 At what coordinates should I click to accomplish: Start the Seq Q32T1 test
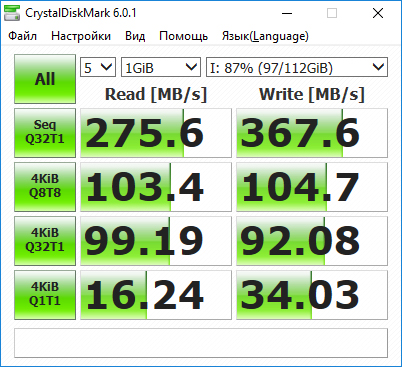click(x=45, y=133)
